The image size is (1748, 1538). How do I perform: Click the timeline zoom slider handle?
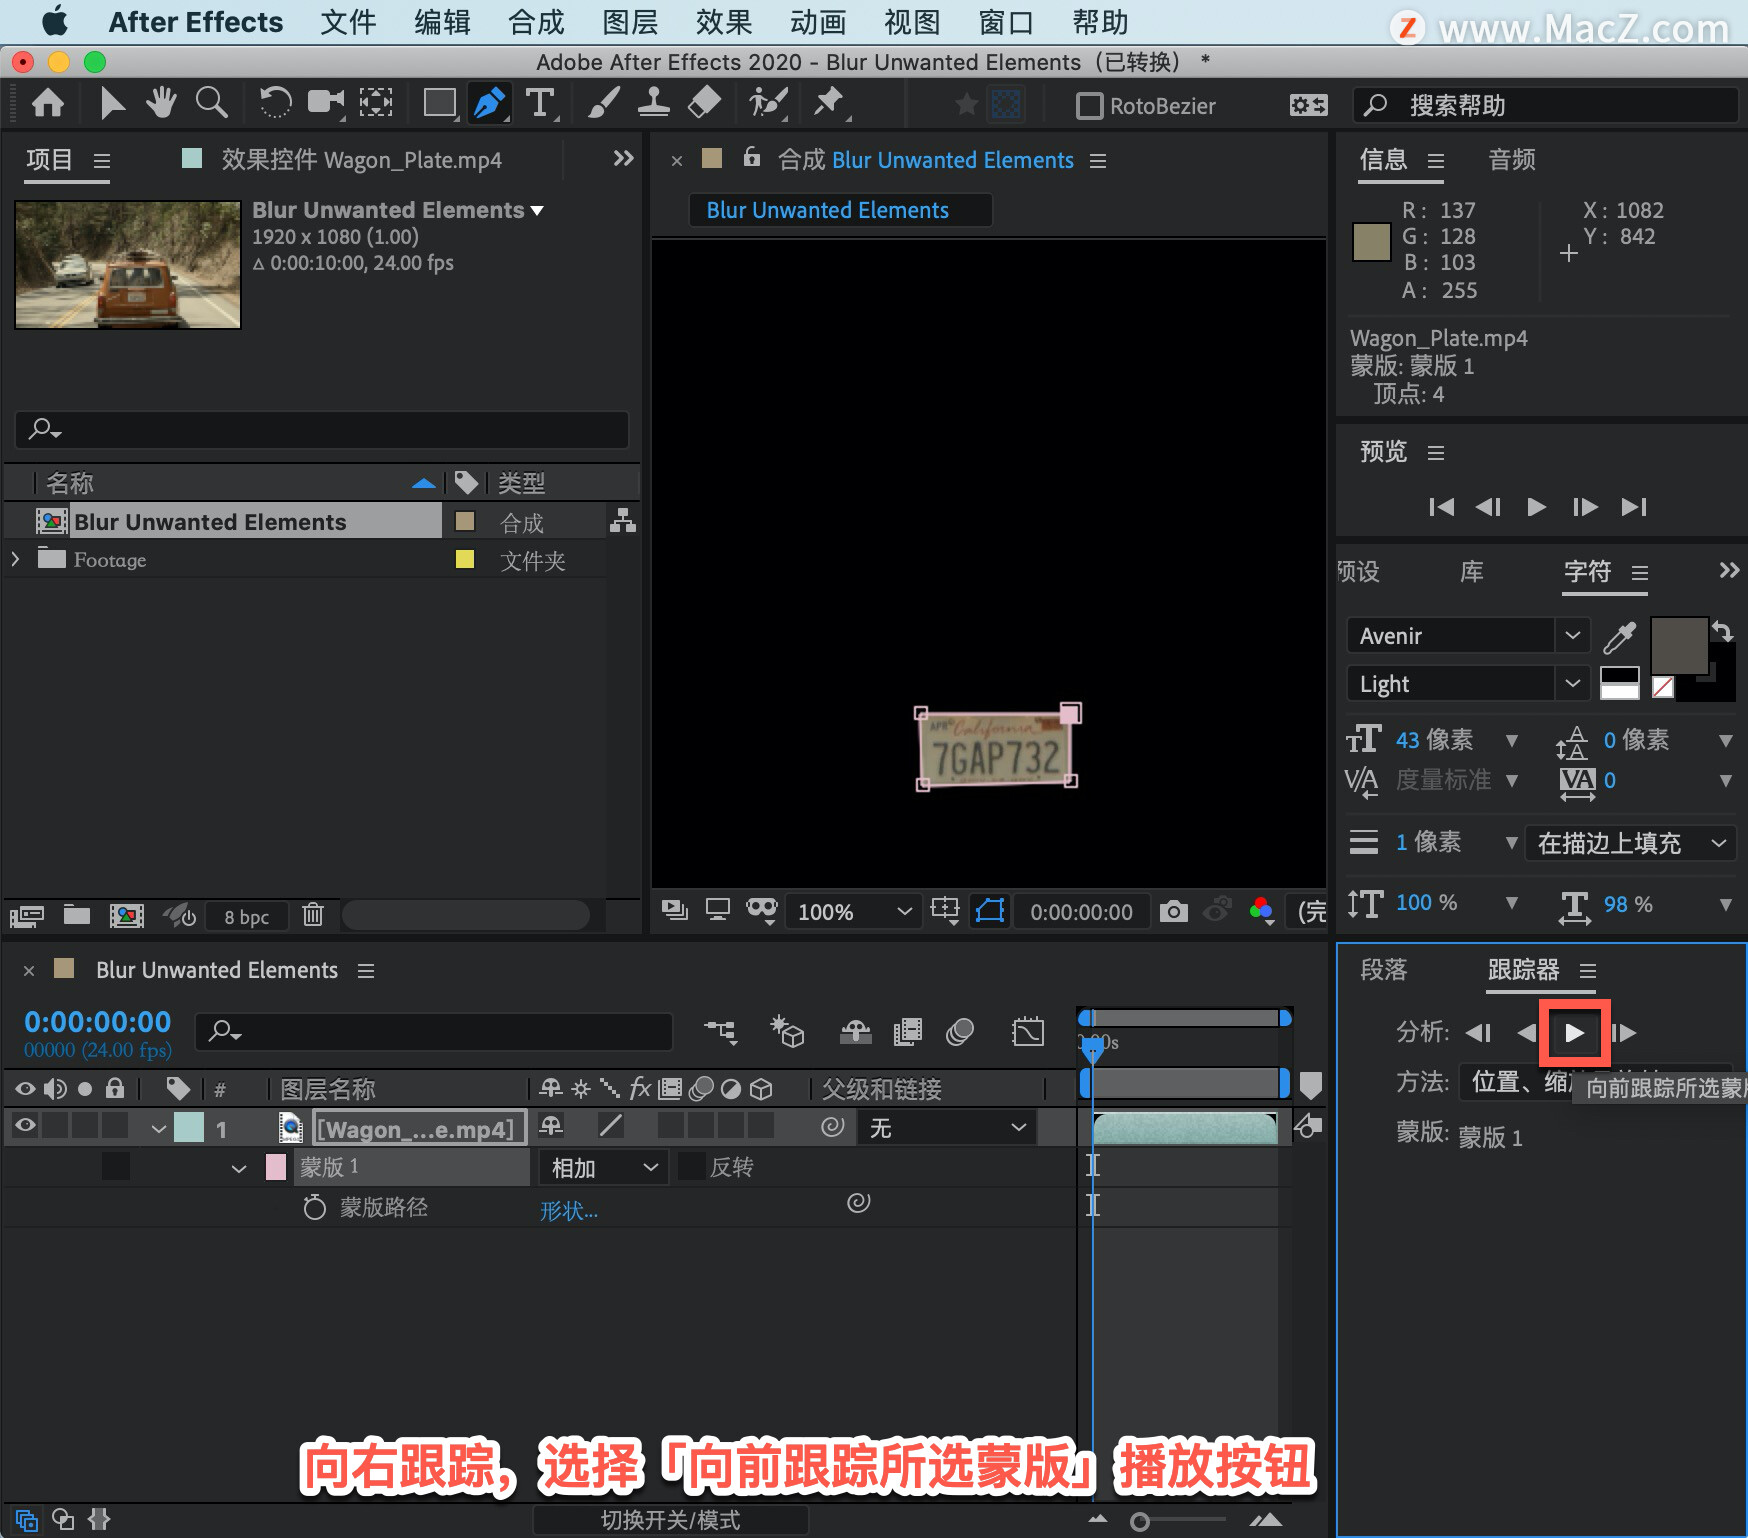(x=1139, y=1521)
